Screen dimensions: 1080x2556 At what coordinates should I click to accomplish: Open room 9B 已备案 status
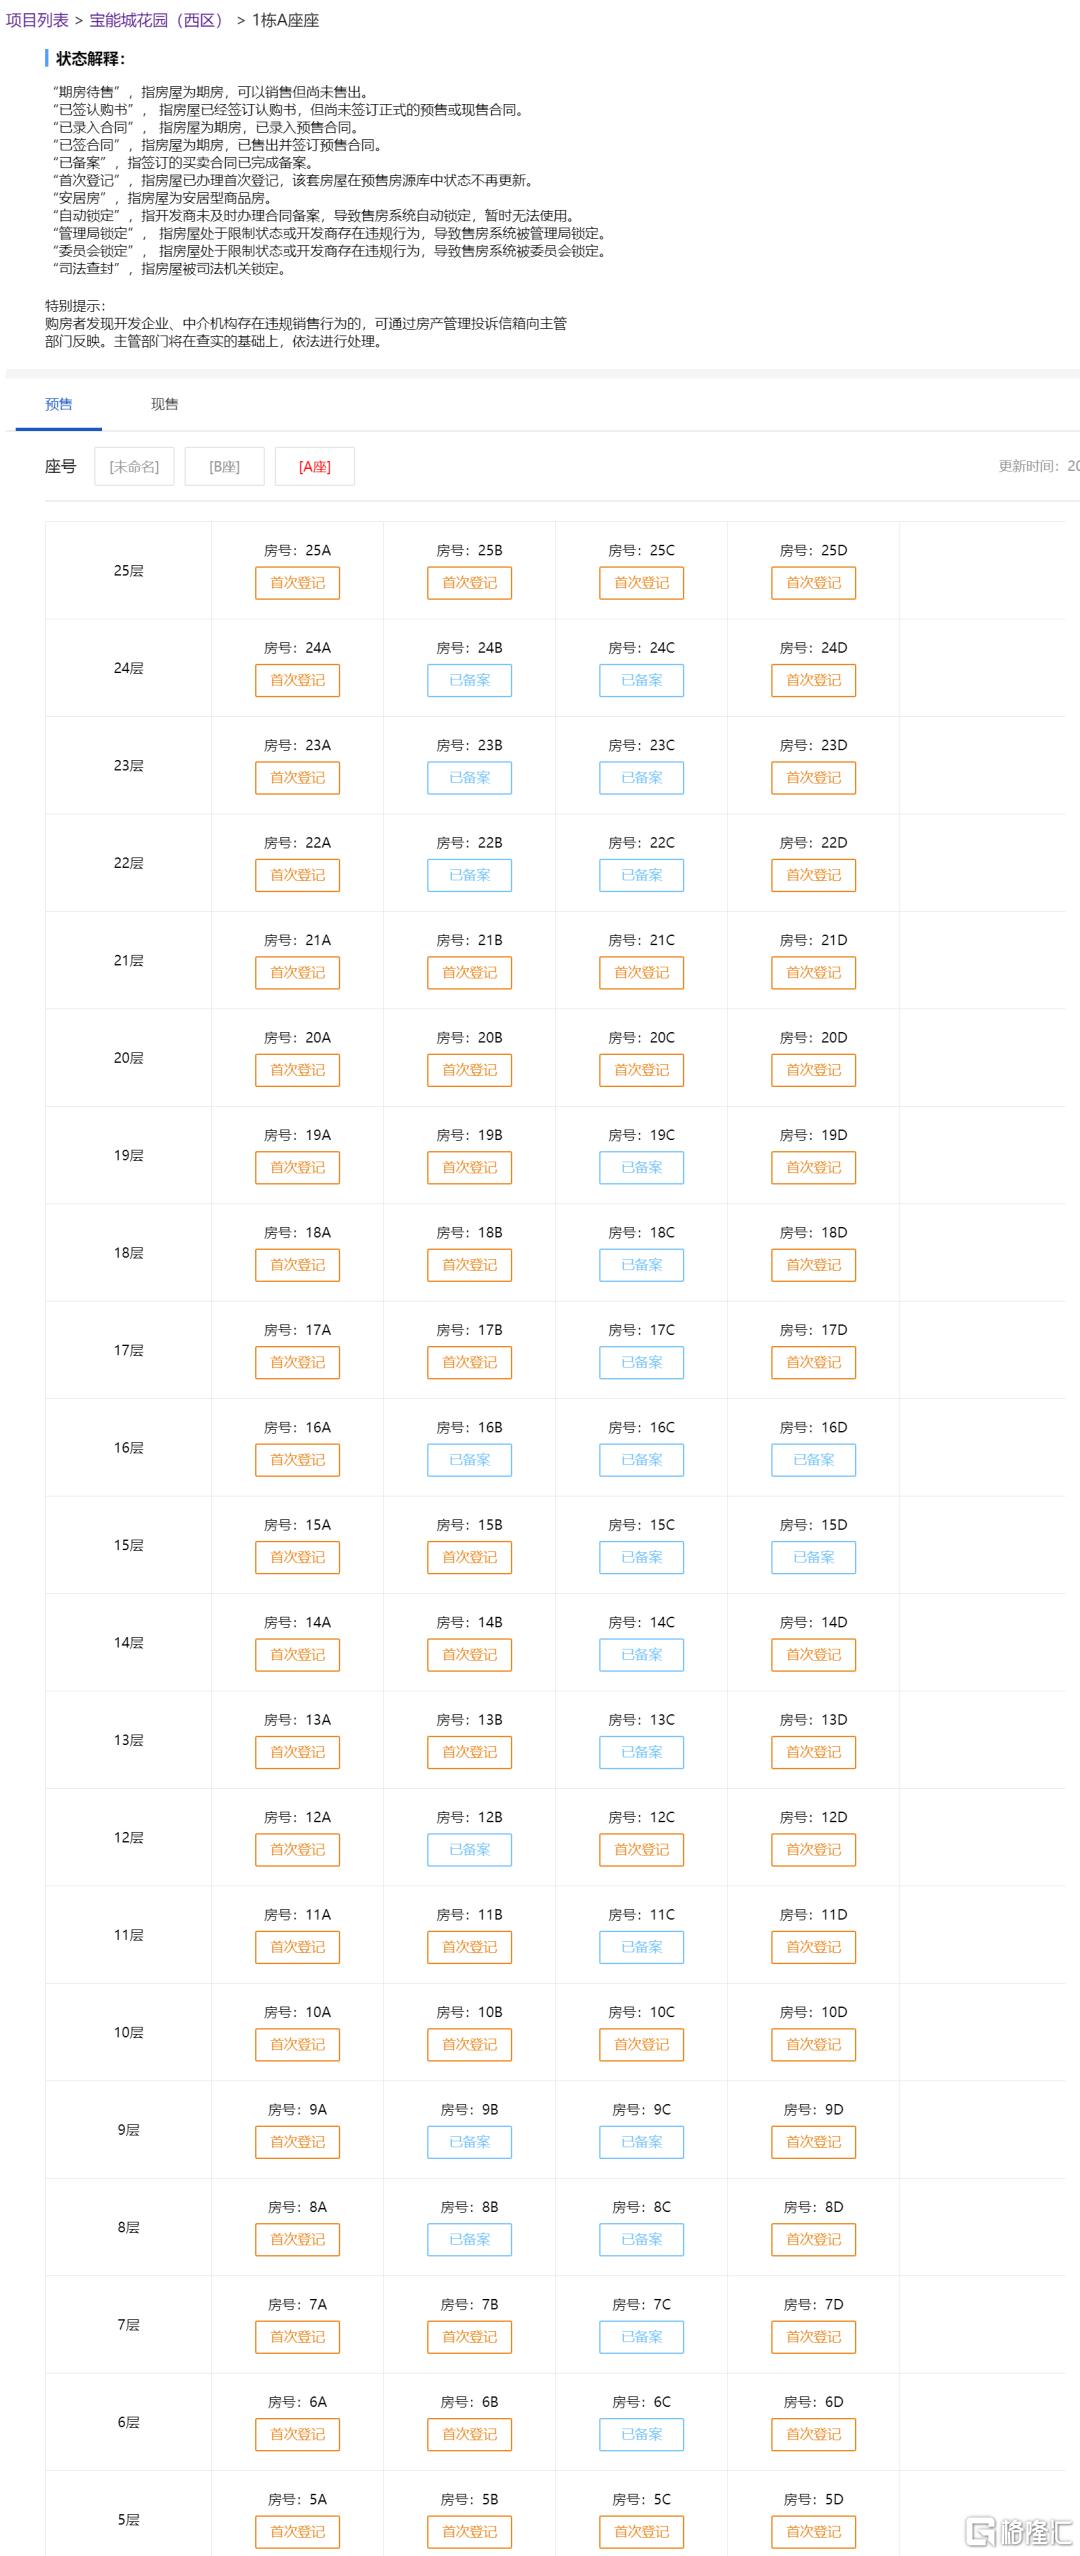[469, 2142]
